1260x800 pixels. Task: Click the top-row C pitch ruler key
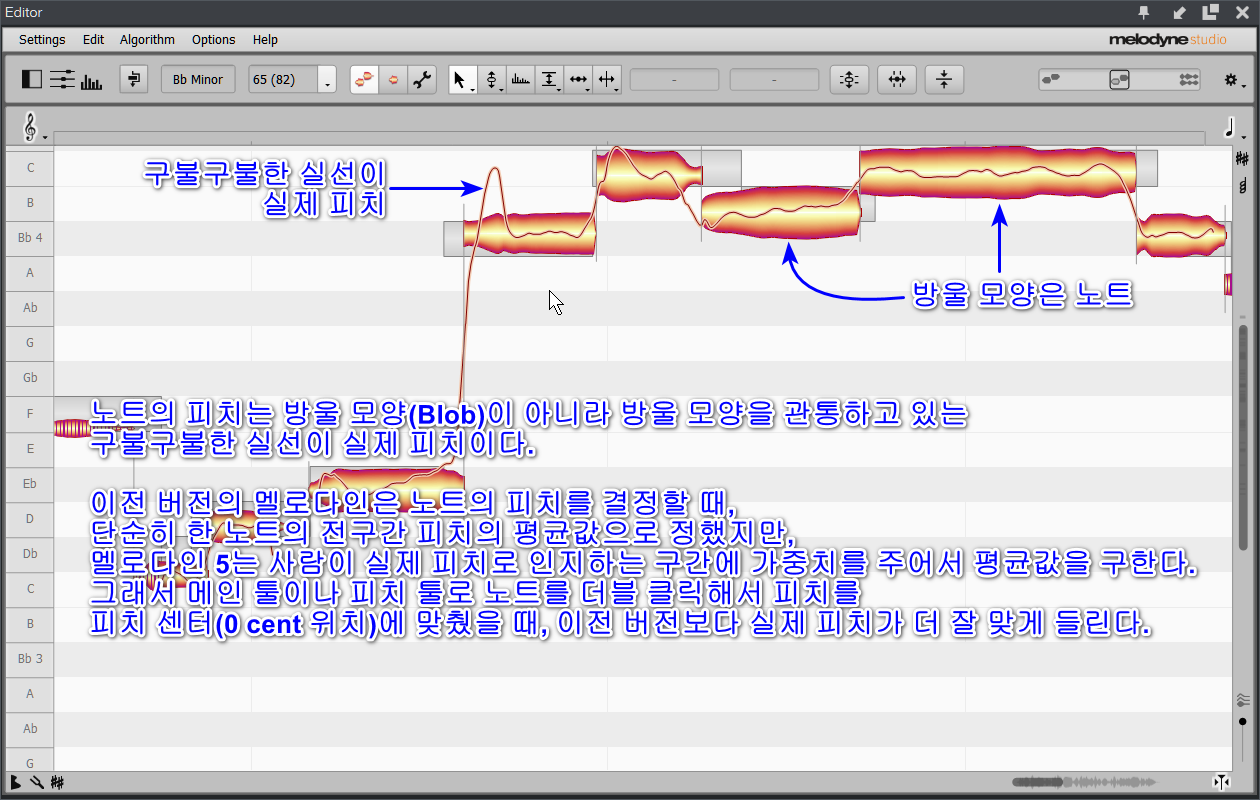30,167
